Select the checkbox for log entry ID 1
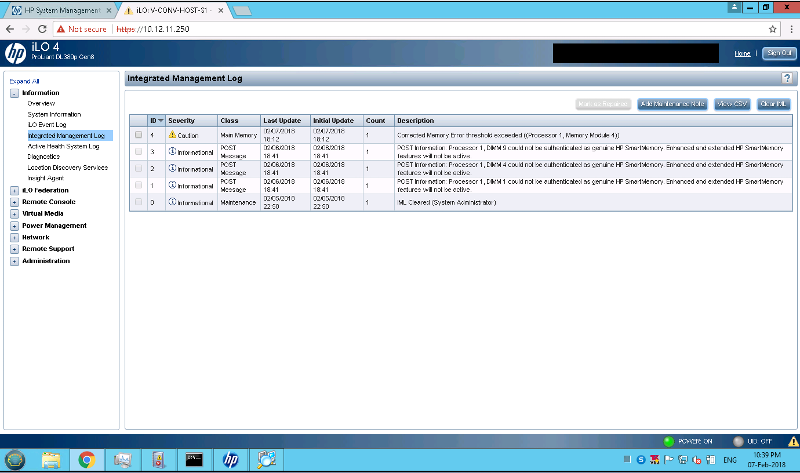This screenshot has height=473, width=800. coord(138,185)
